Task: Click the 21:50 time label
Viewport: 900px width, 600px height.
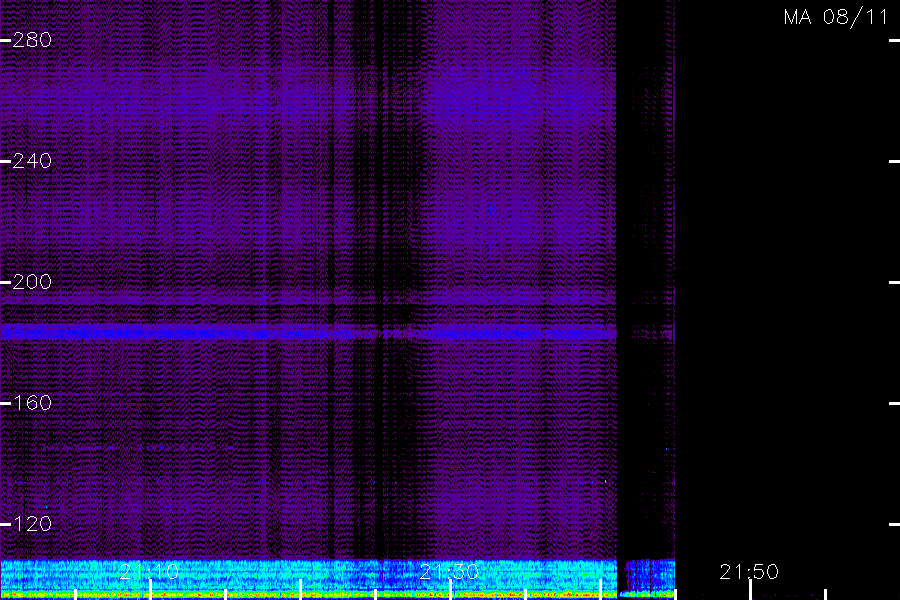Action: (x=749, y=572)
